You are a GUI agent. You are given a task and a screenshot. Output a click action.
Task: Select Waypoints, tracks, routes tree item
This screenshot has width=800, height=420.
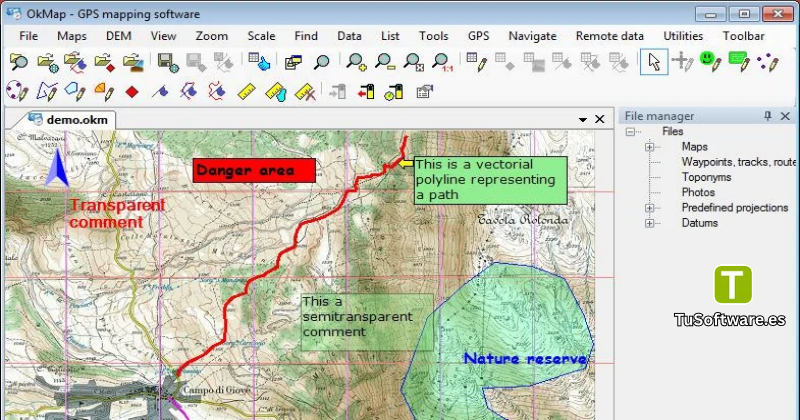[738, 162]
